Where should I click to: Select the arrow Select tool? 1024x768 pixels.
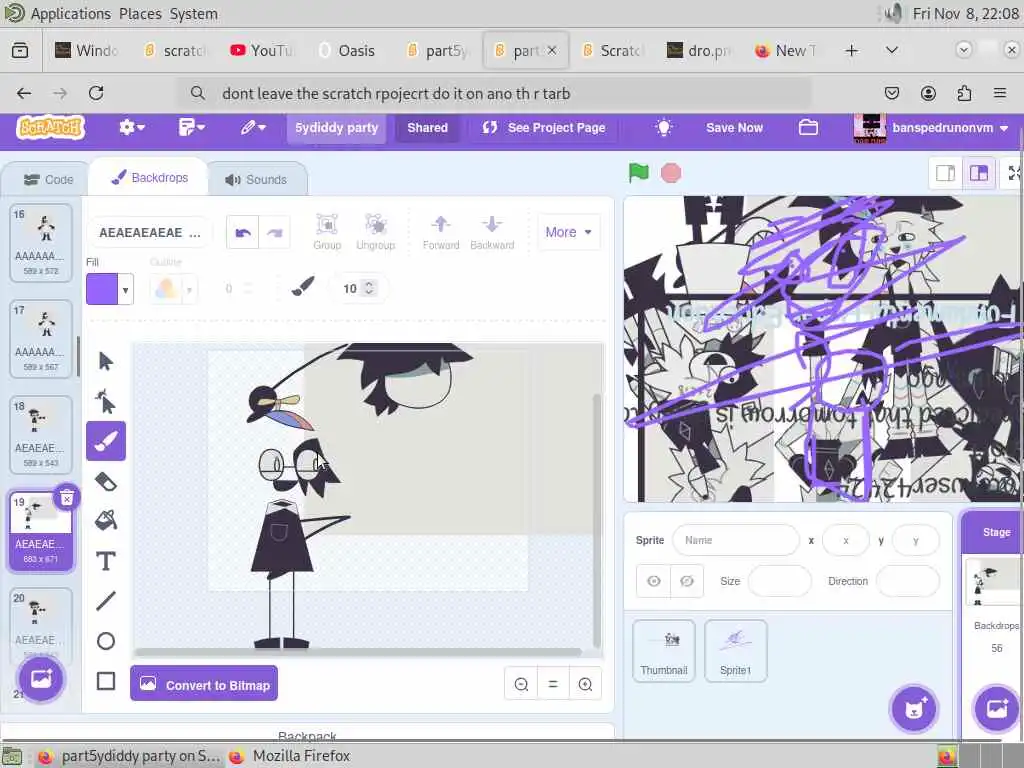(106, 361)
